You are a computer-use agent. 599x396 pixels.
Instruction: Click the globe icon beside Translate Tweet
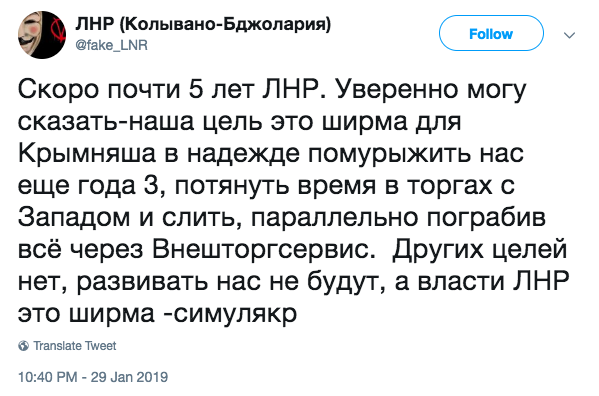point(23,346)
